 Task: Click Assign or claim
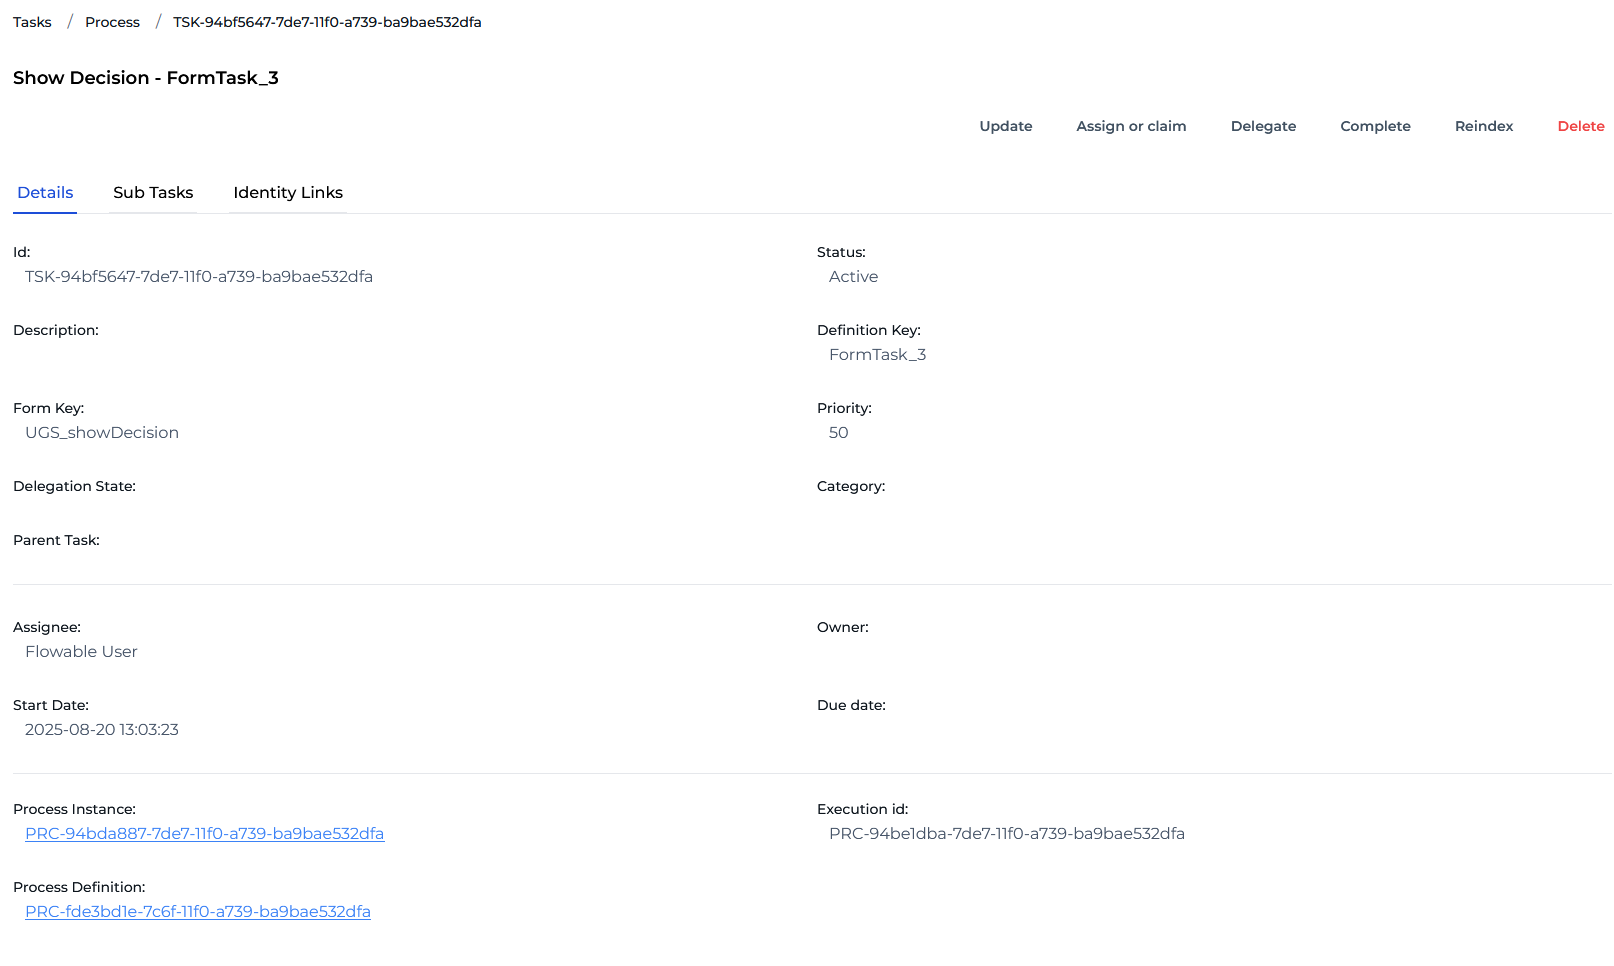1130,126
